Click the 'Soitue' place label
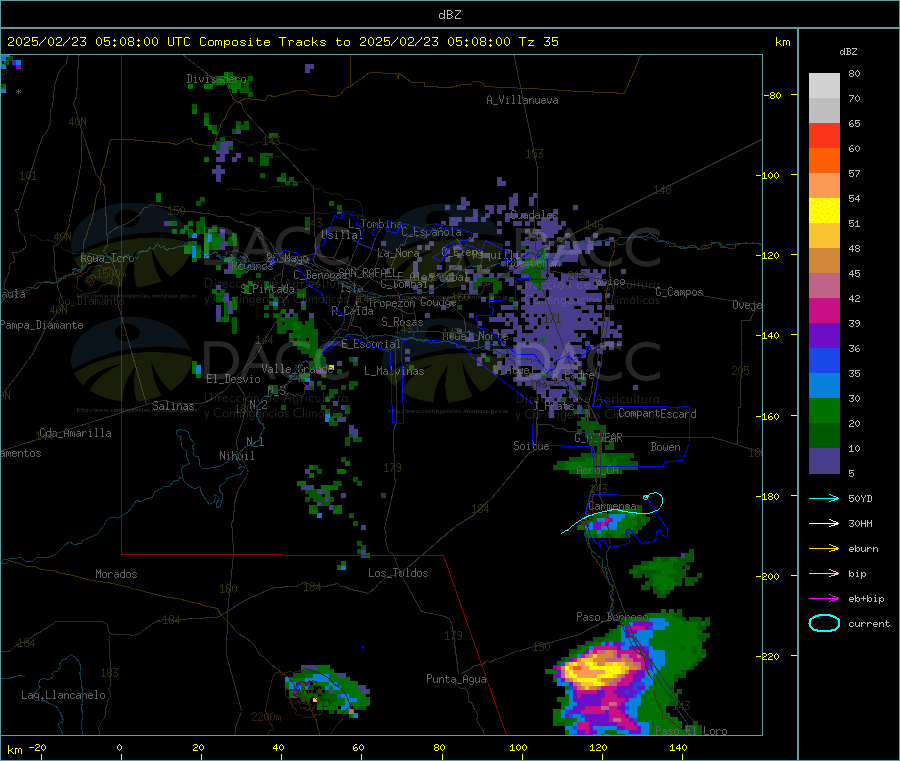The width and height of the screenshot is (900, 761). [531, 445]
